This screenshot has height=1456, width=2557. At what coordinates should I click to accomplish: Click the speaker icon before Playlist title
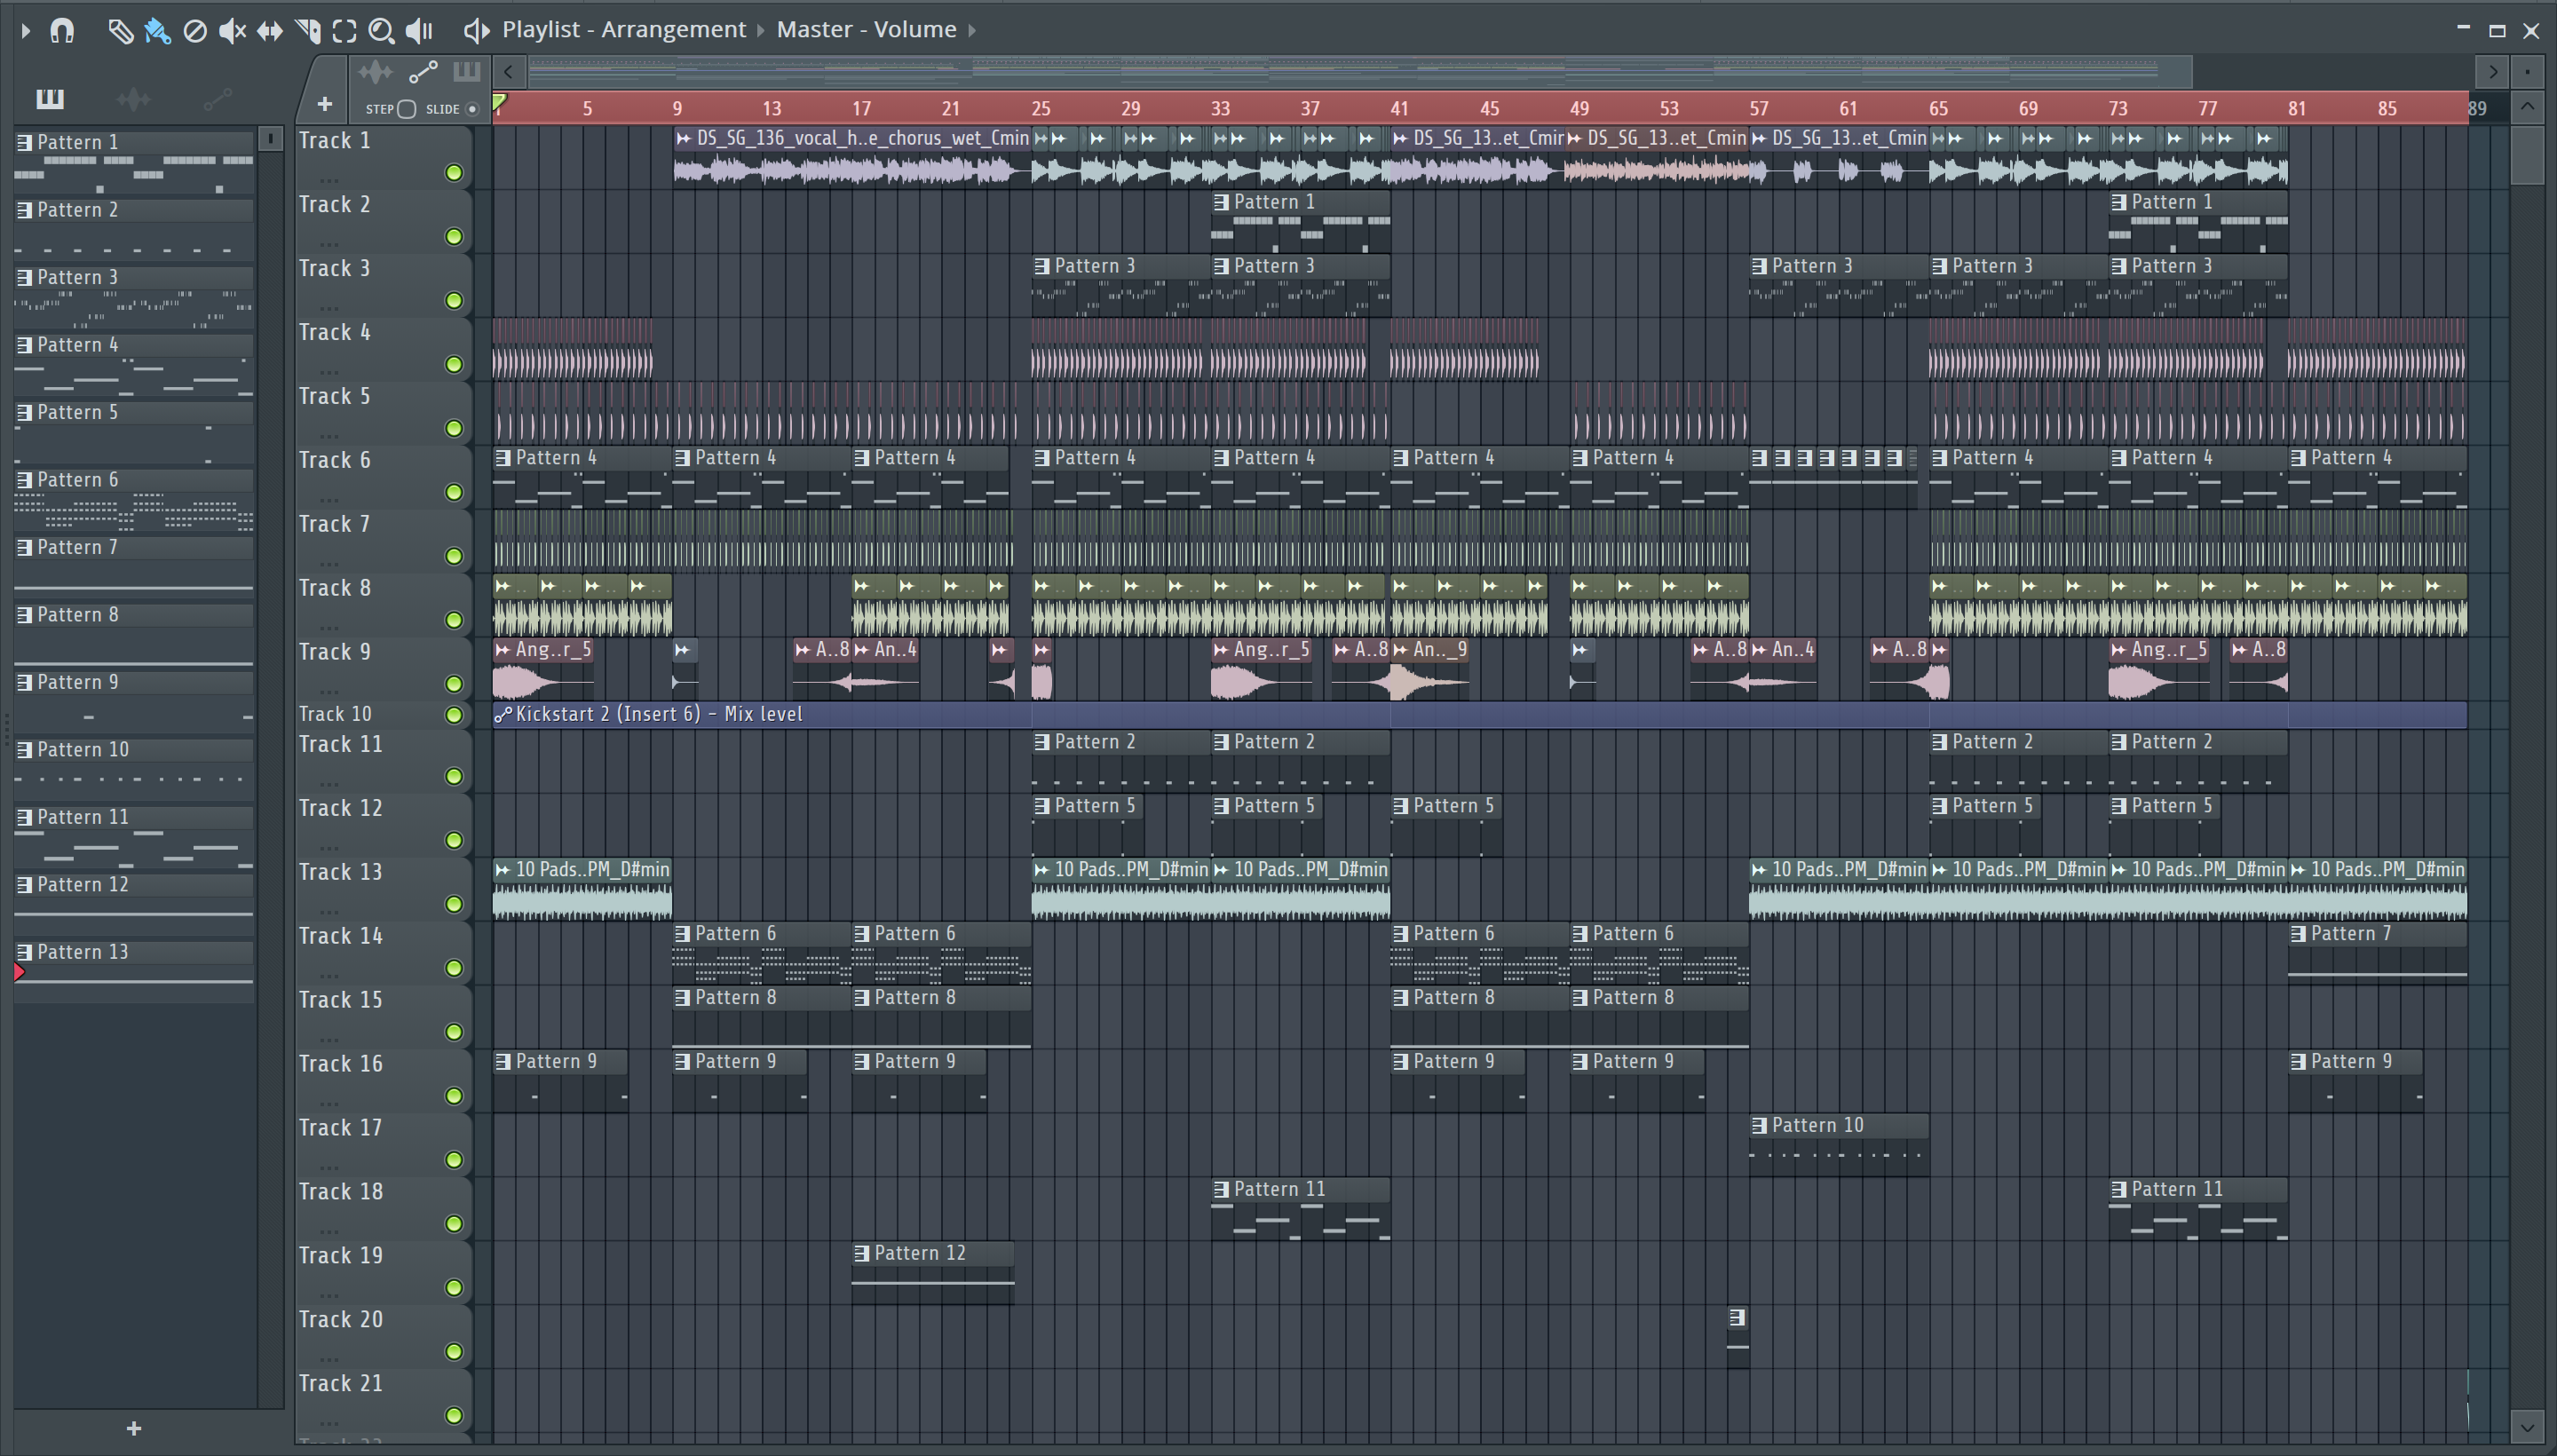tap(476, 31)
